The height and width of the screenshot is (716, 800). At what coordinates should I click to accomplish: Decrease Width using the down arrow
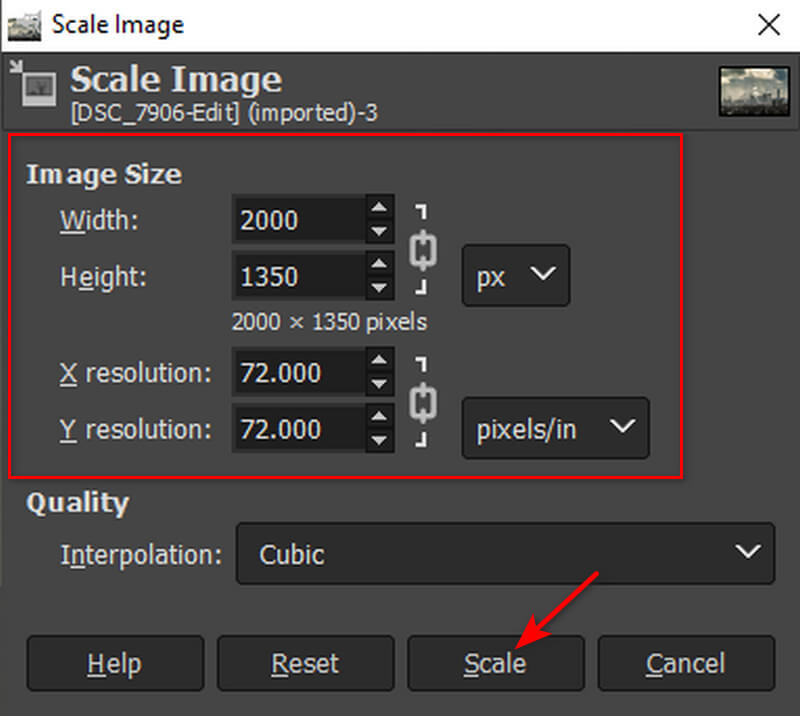point(378,231)
